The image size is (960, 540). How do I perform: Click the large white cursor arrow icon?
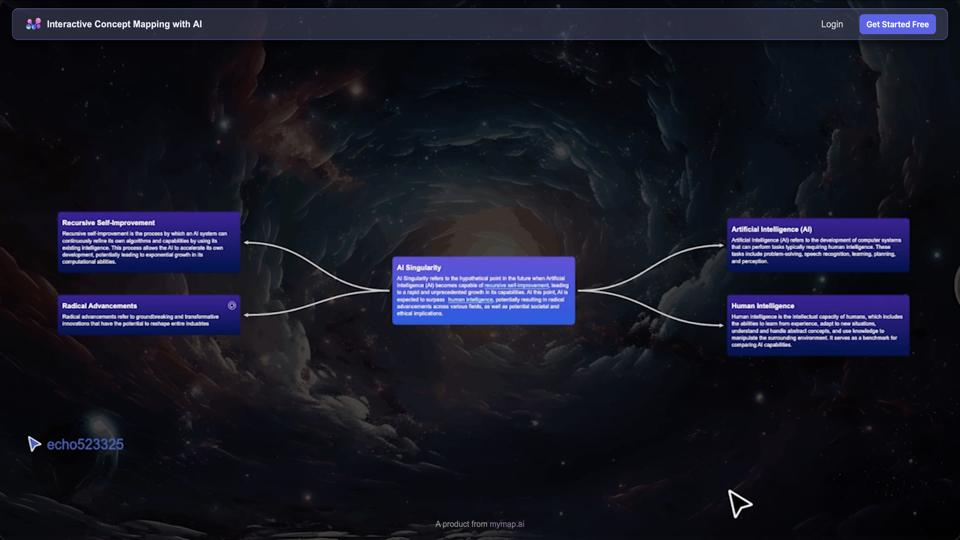tap(739, 504)
